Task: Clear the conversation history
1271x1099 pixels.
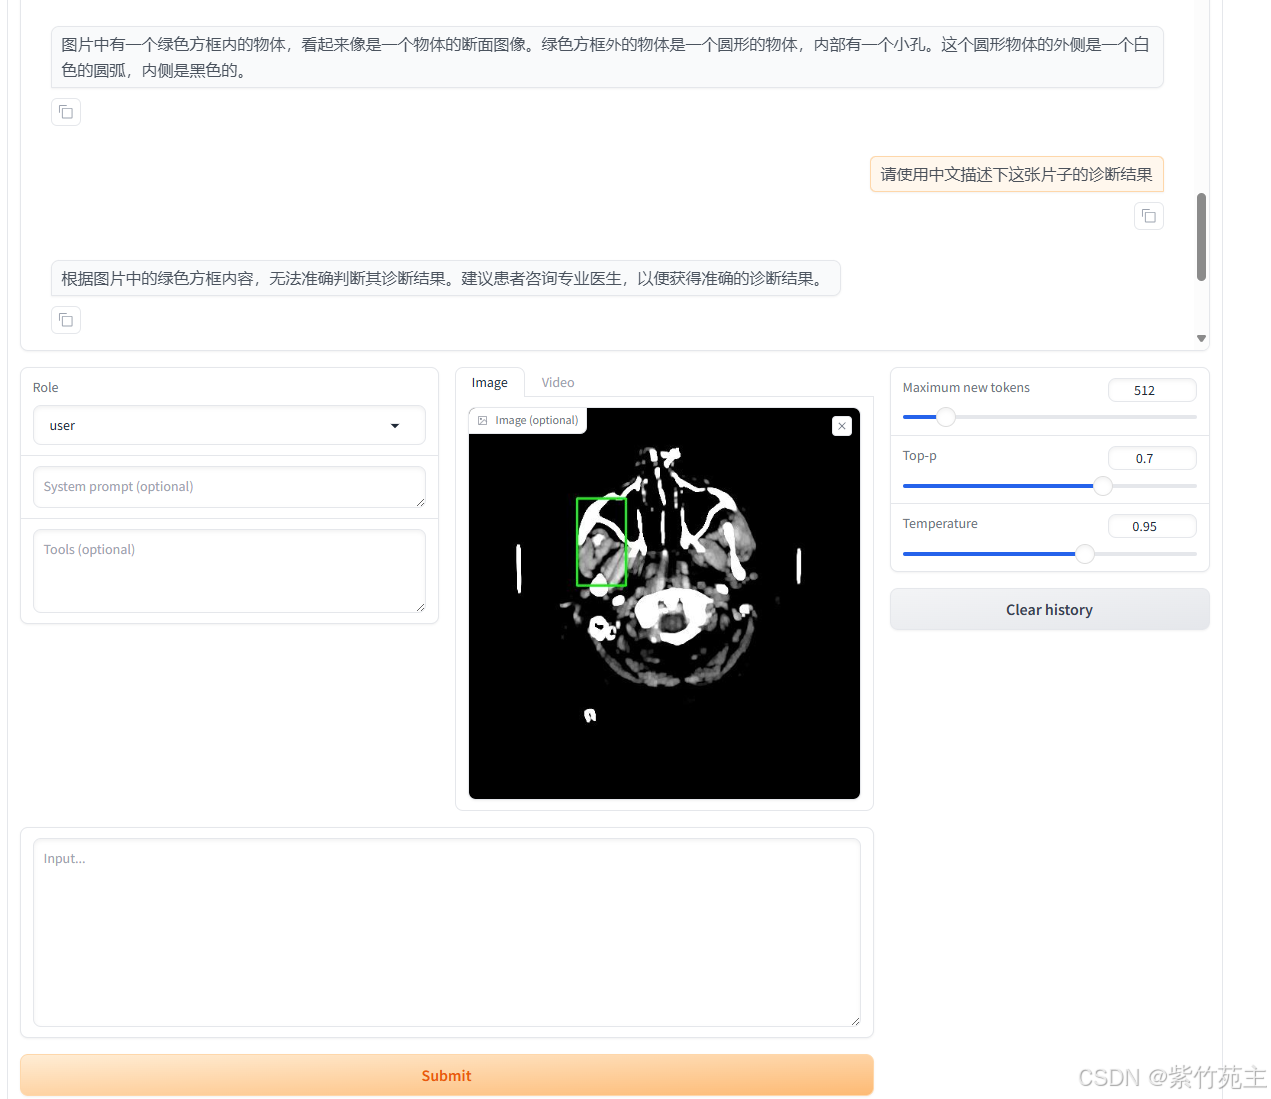Action: pos(1048,609)
